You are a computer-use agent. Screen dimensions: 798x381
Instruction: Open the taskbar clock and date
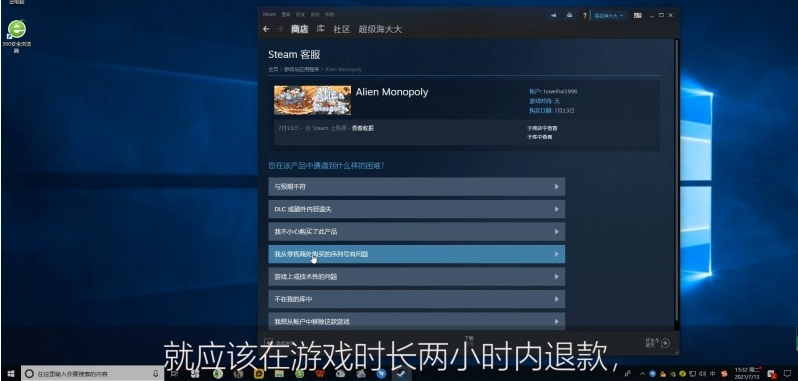(x=747, y=374)
